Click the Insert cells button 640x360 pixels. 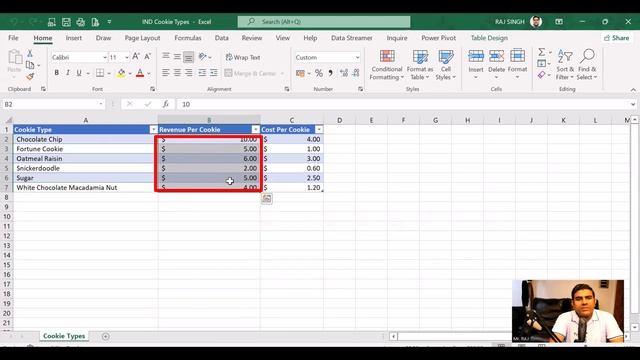point(476,64)
